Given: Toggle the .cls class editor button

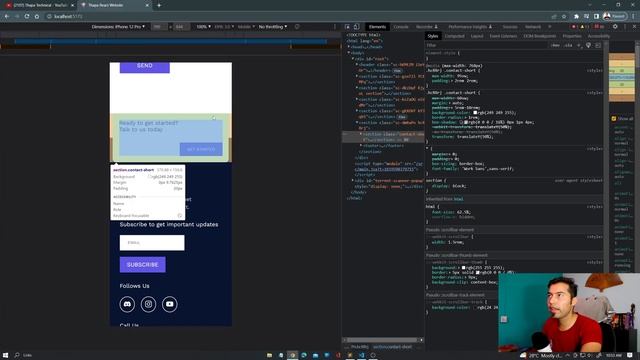Looking at the screenshot, I should coord(568,45).
